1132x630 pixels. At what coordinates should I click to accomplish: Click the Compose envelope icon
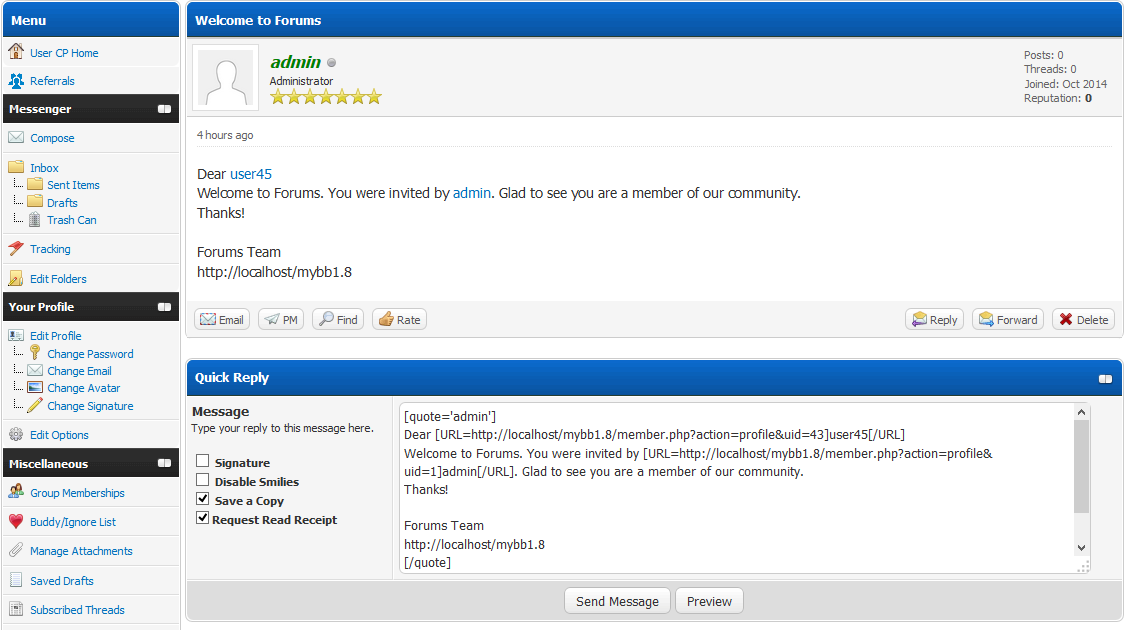(x=16, y=138)
